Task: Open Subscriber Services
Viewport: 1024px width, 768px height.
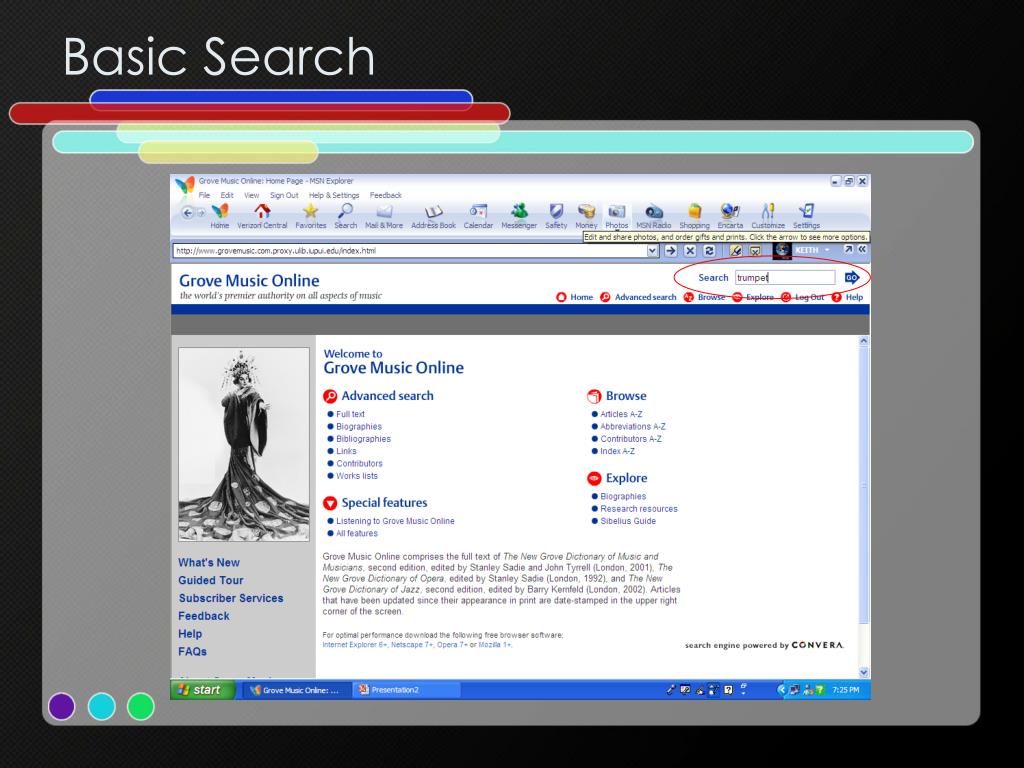Action: click(x=231, y=598)
